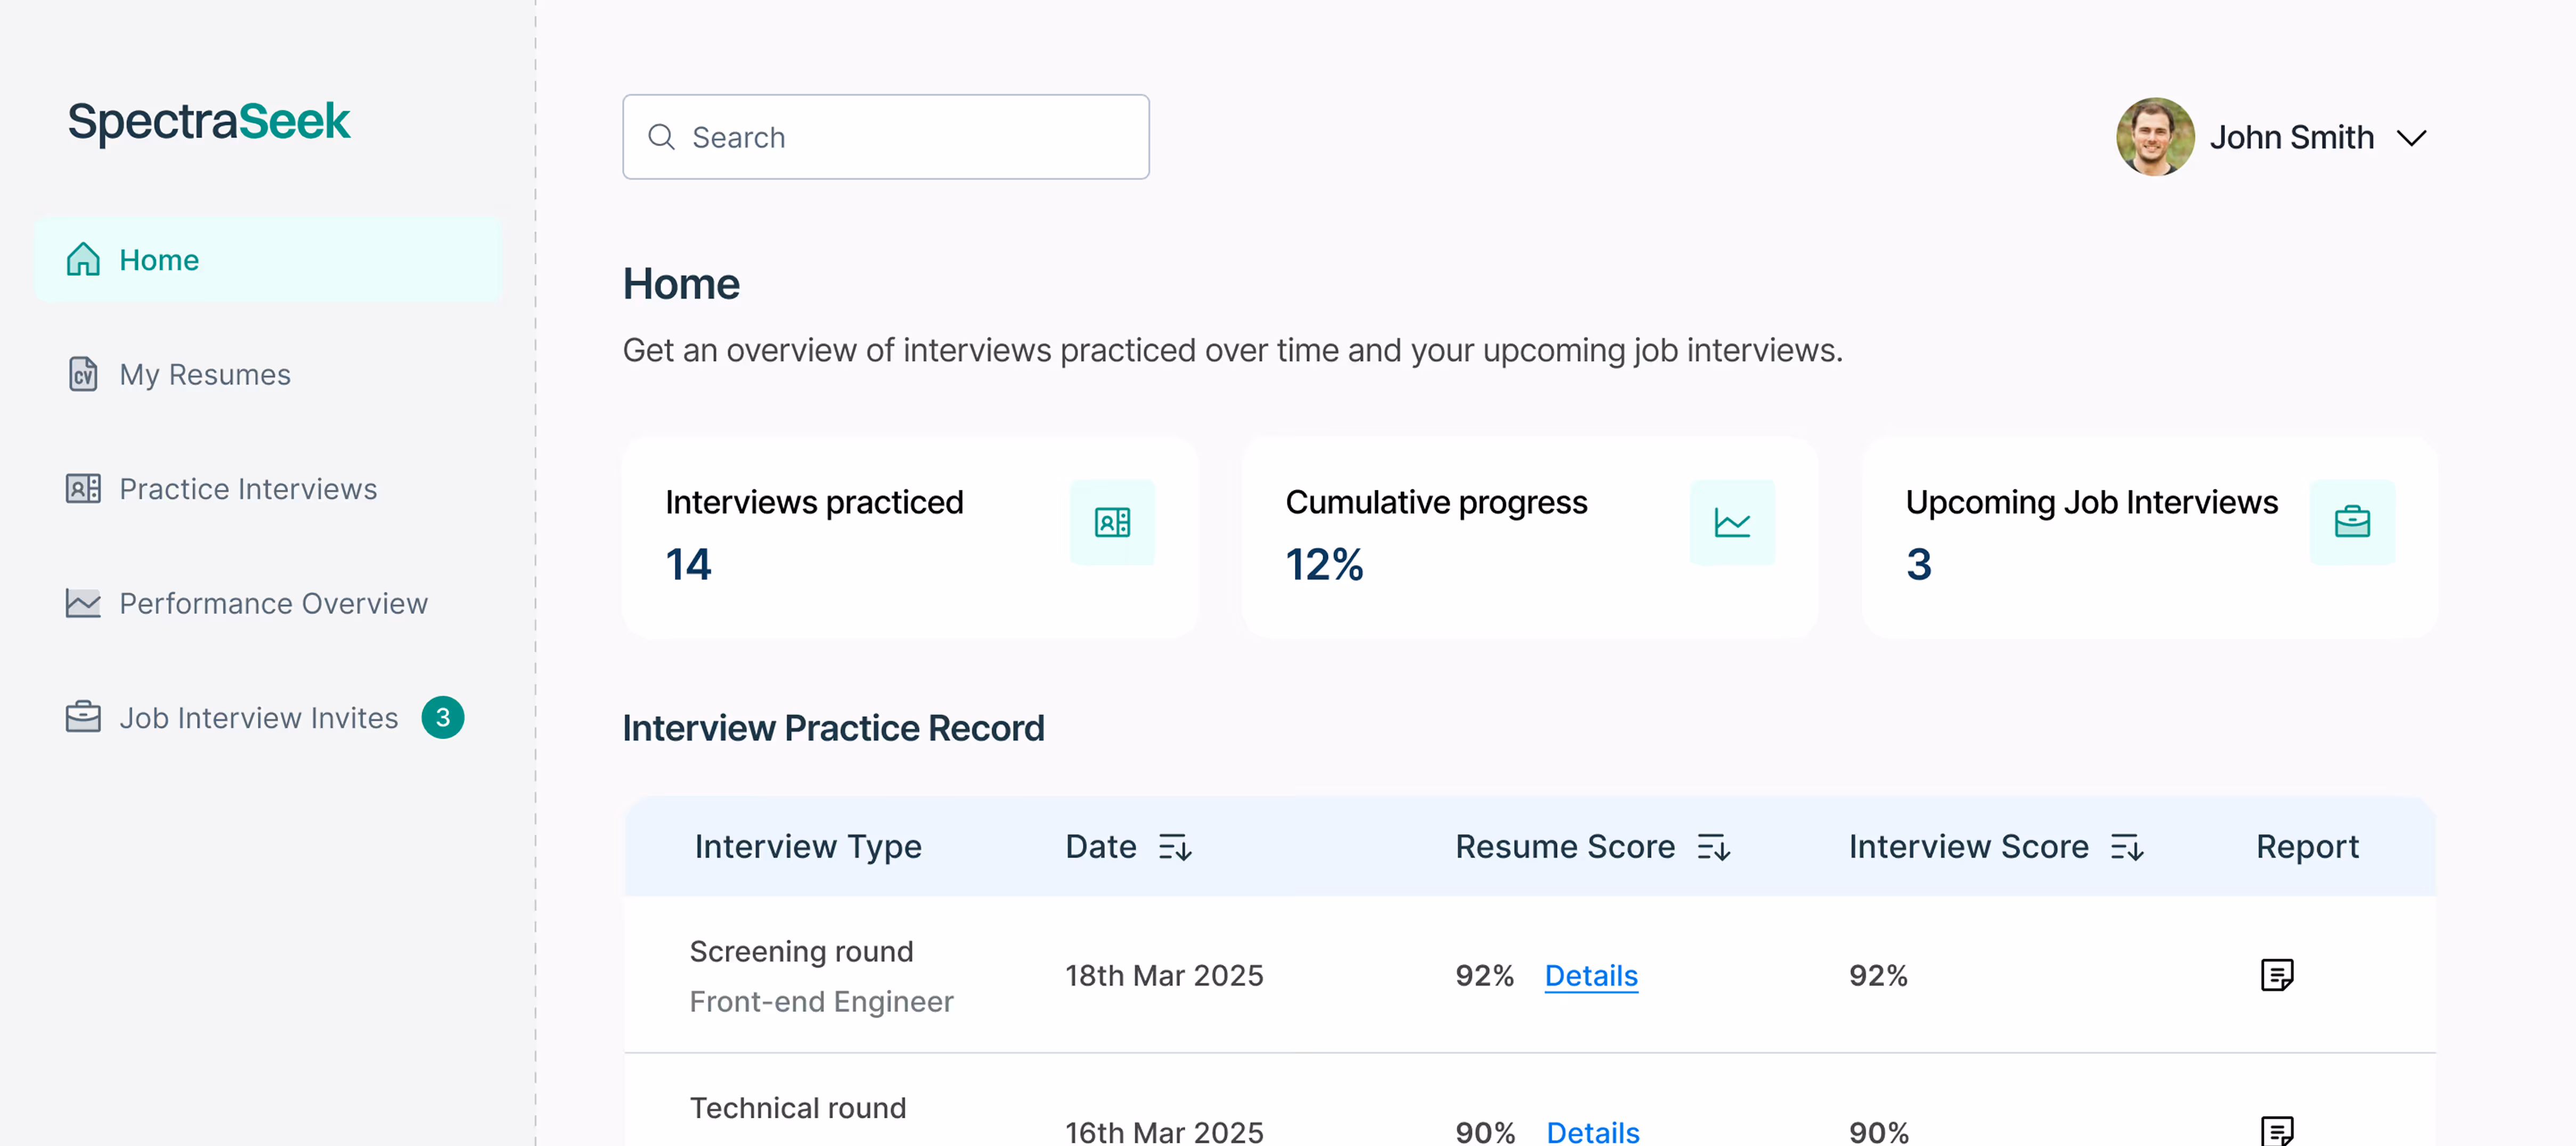Click the Technical round row title
The width and height of the screenshot is (2576, 1146).
pyautogui.click(x=798, y=1108)
